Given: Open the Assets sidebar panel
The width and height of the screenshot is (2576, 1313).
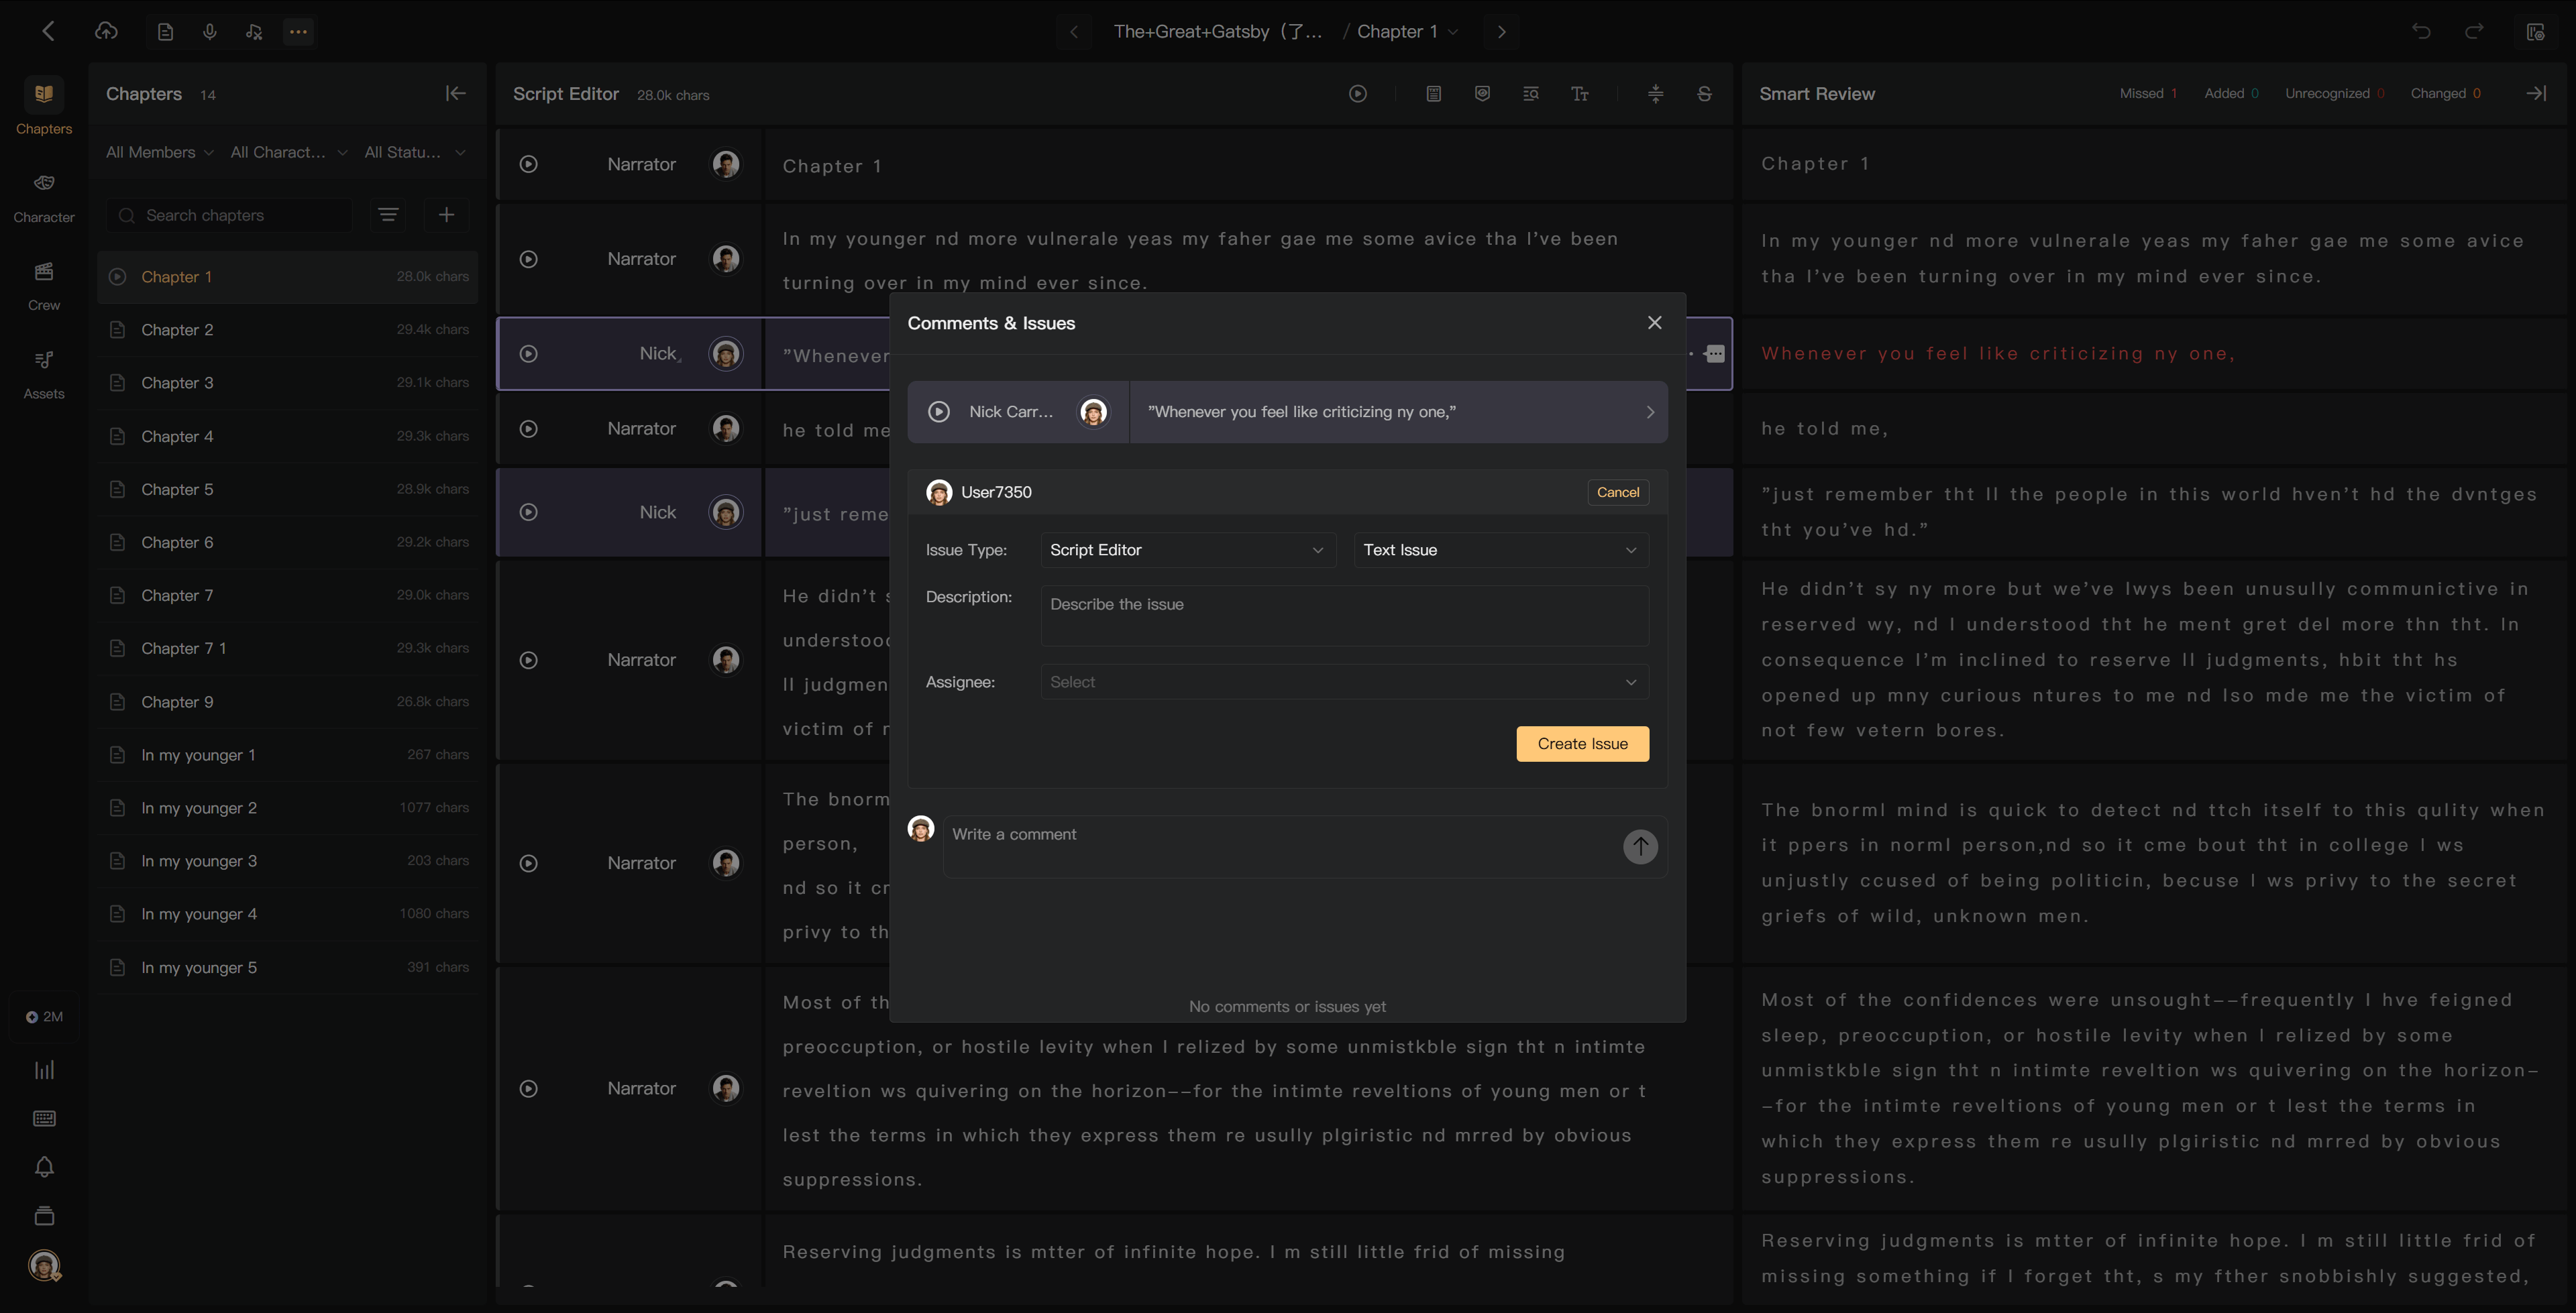Looking at the screenshot, I should [44, 374].
